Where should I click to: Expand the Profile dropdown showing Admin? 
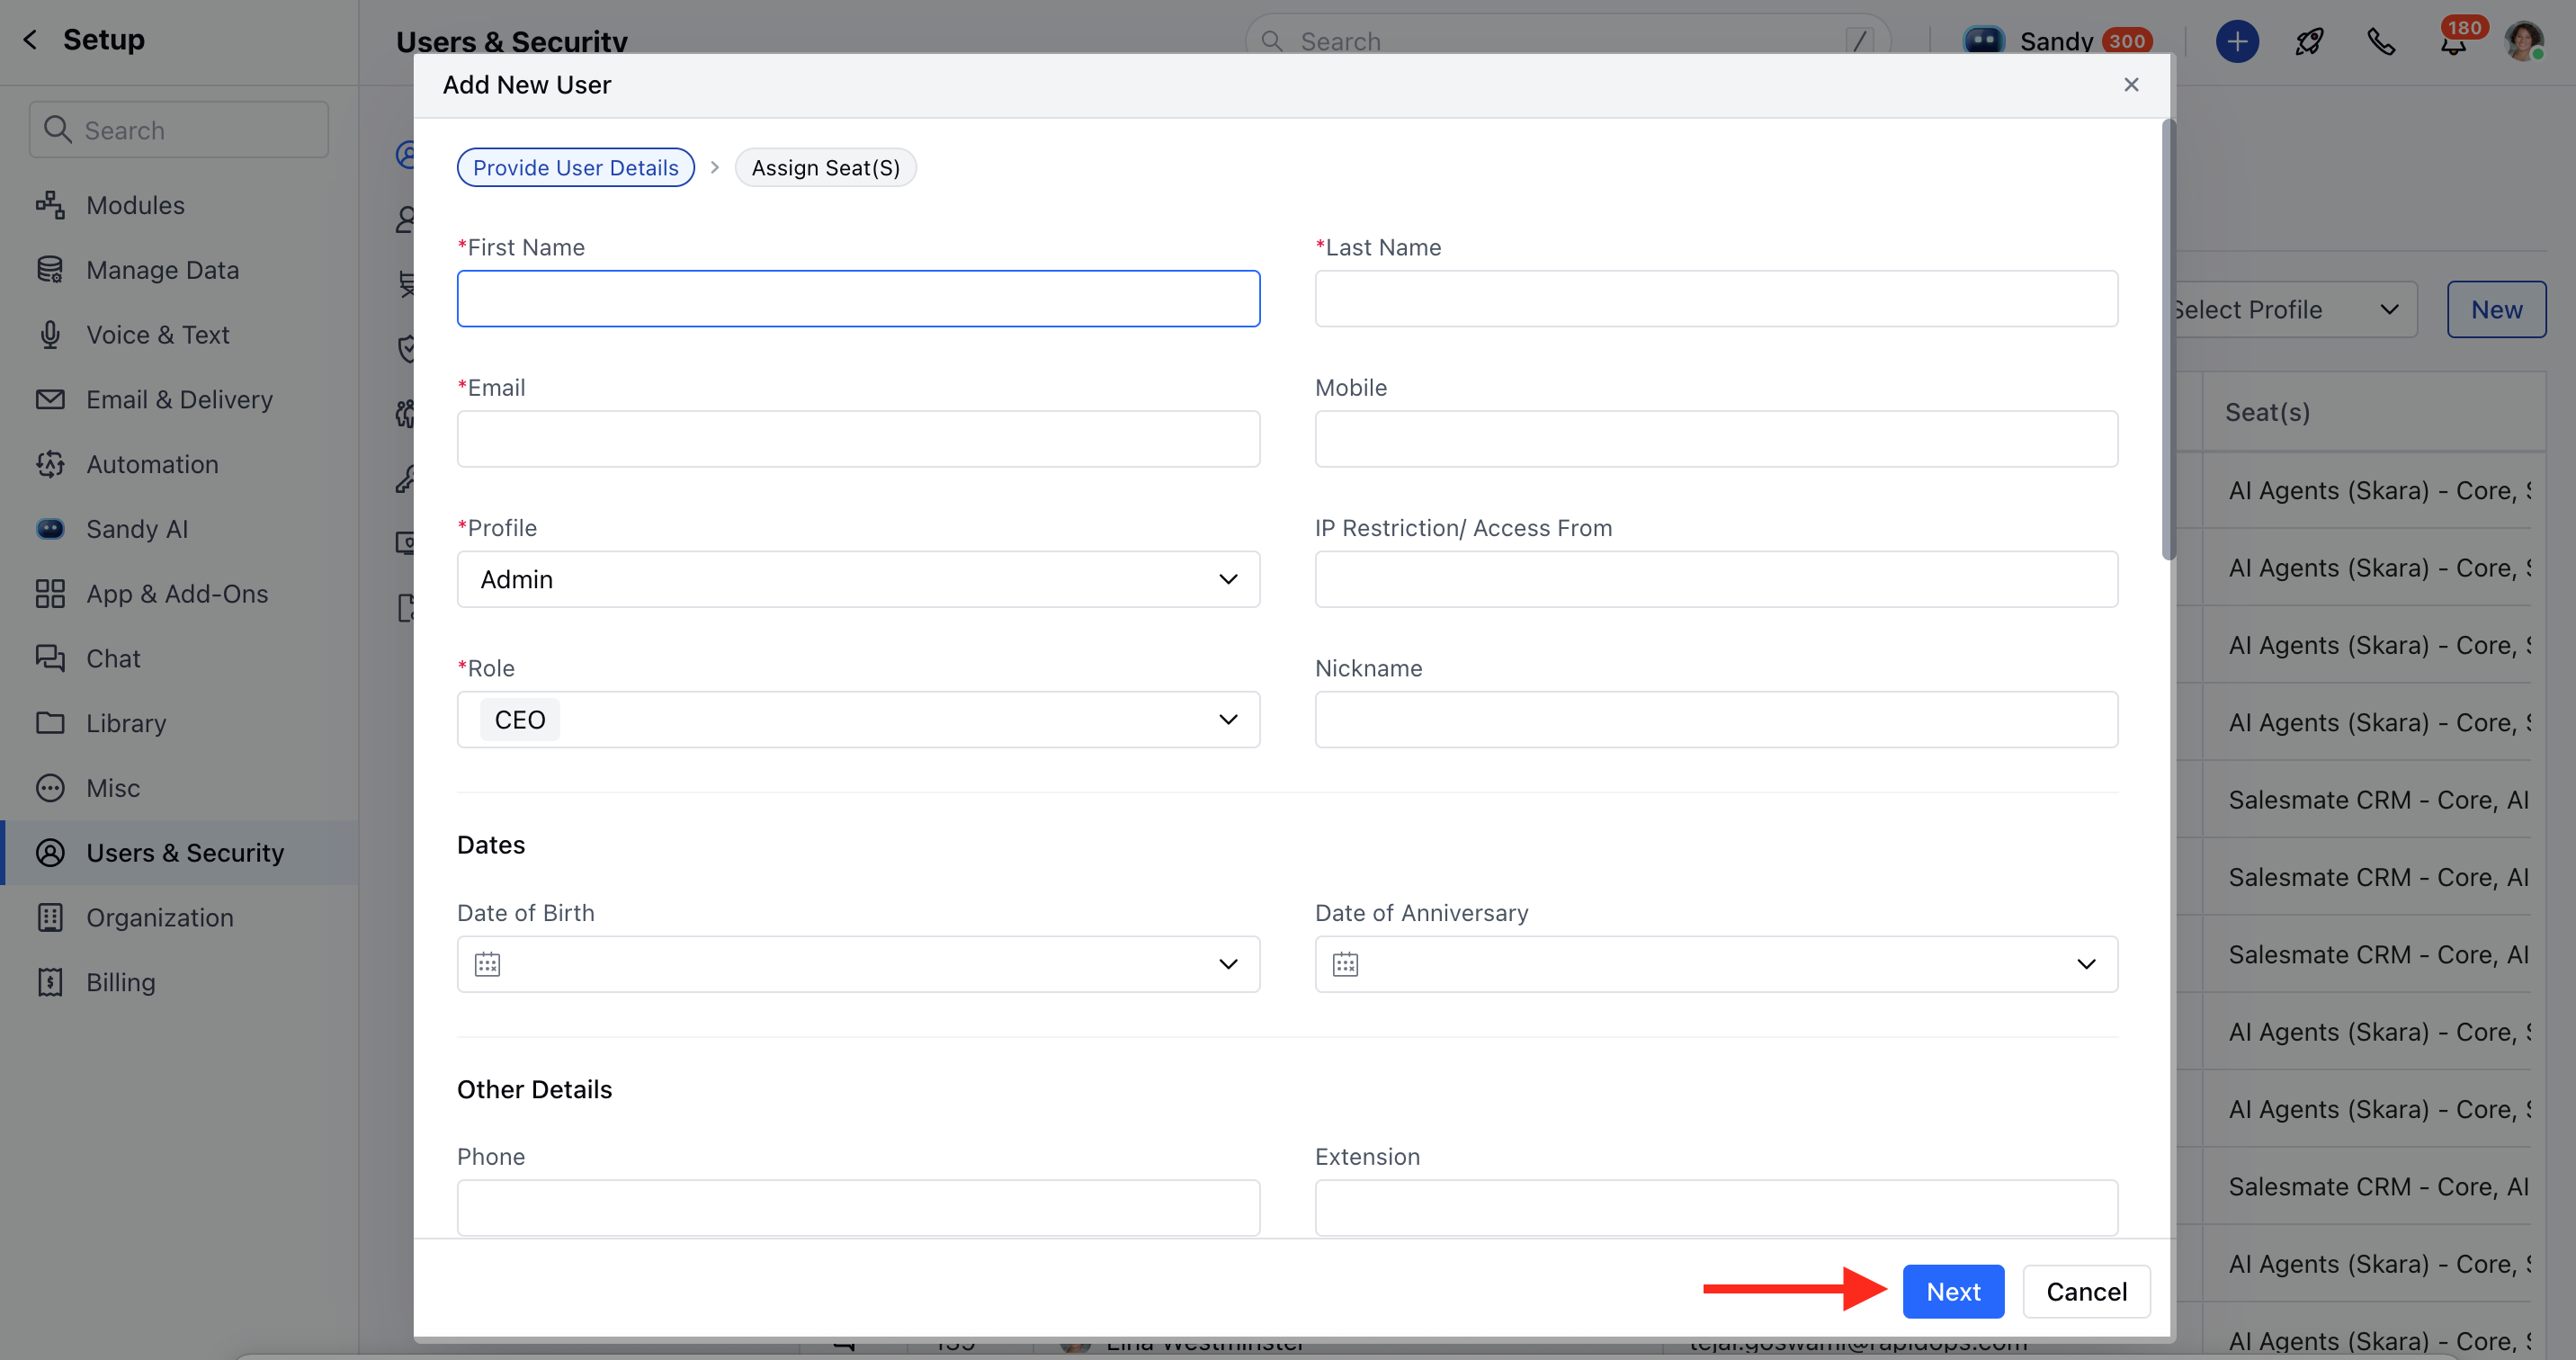coord(858,579)
